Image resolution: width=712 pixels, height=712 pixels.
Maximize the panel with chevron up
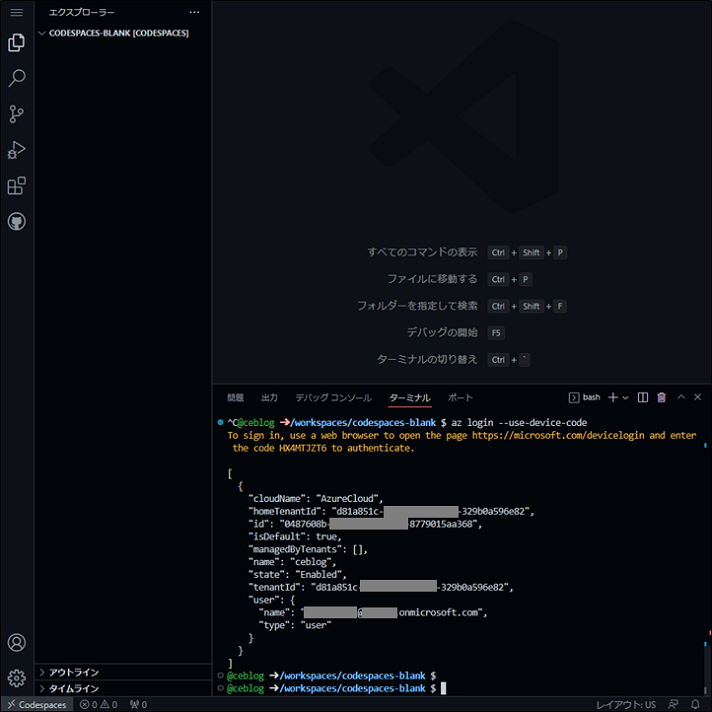click(x=681, y=397)
